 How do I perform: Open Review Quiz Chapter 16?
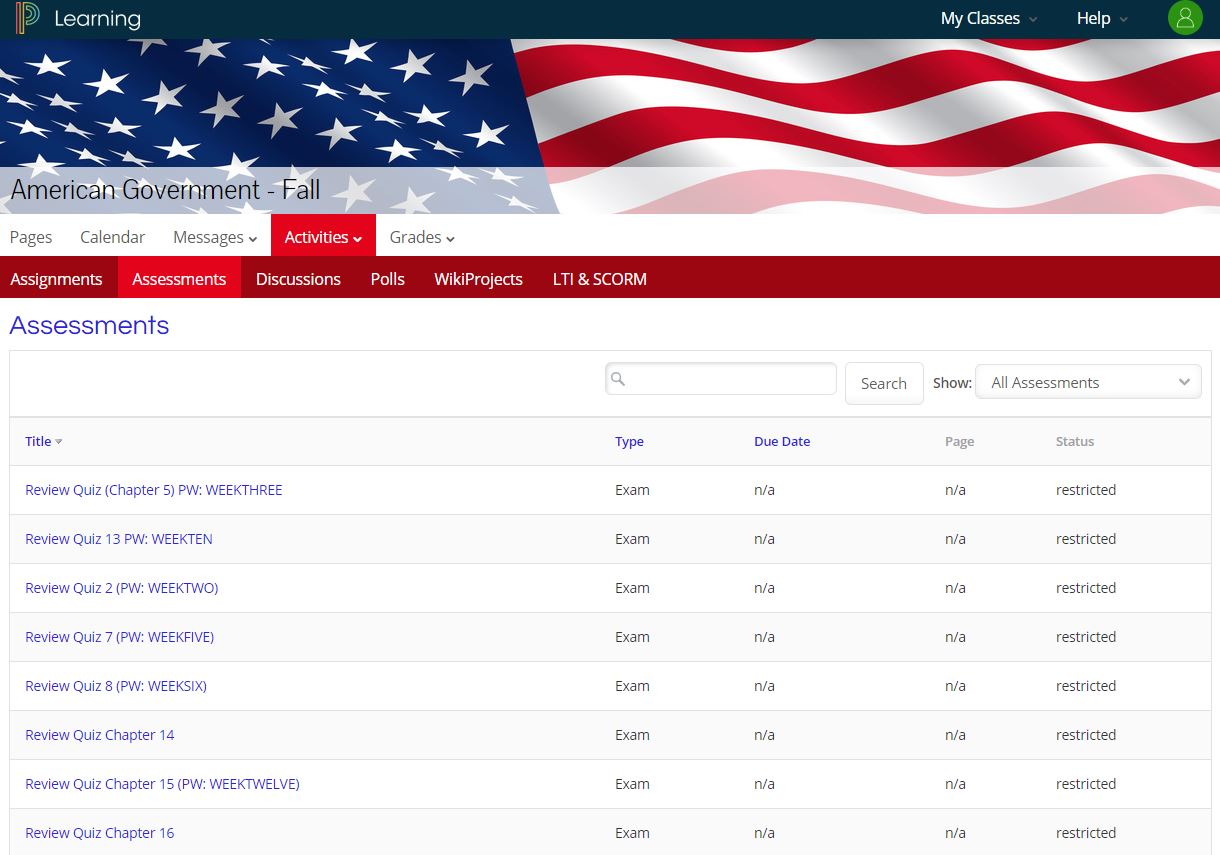[x=100, y=833]
